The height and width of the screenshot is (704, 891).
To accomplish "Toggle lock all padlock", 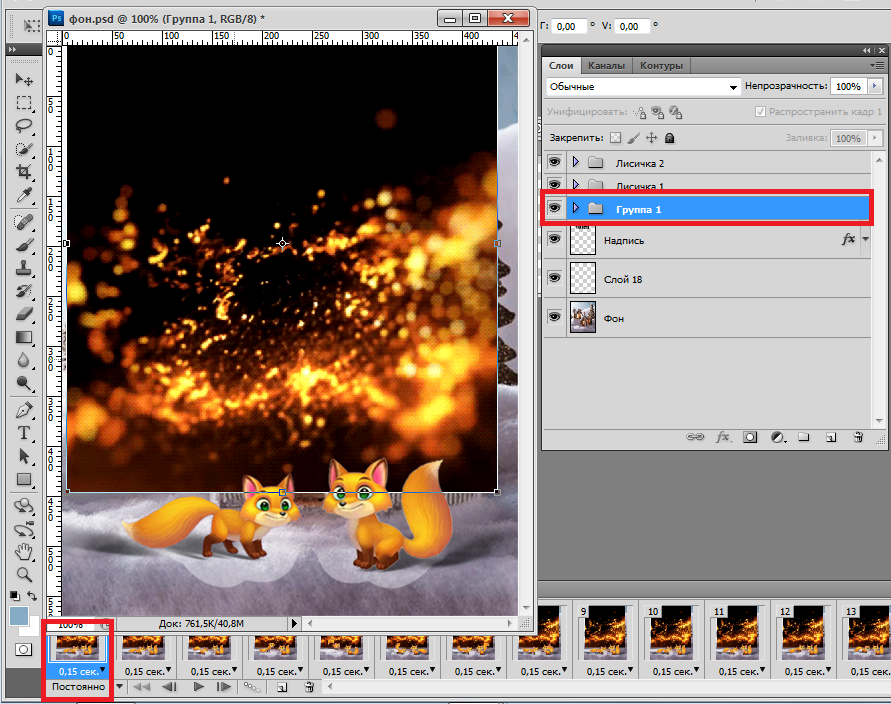I will pyautogui.click(x=669, y=138).
